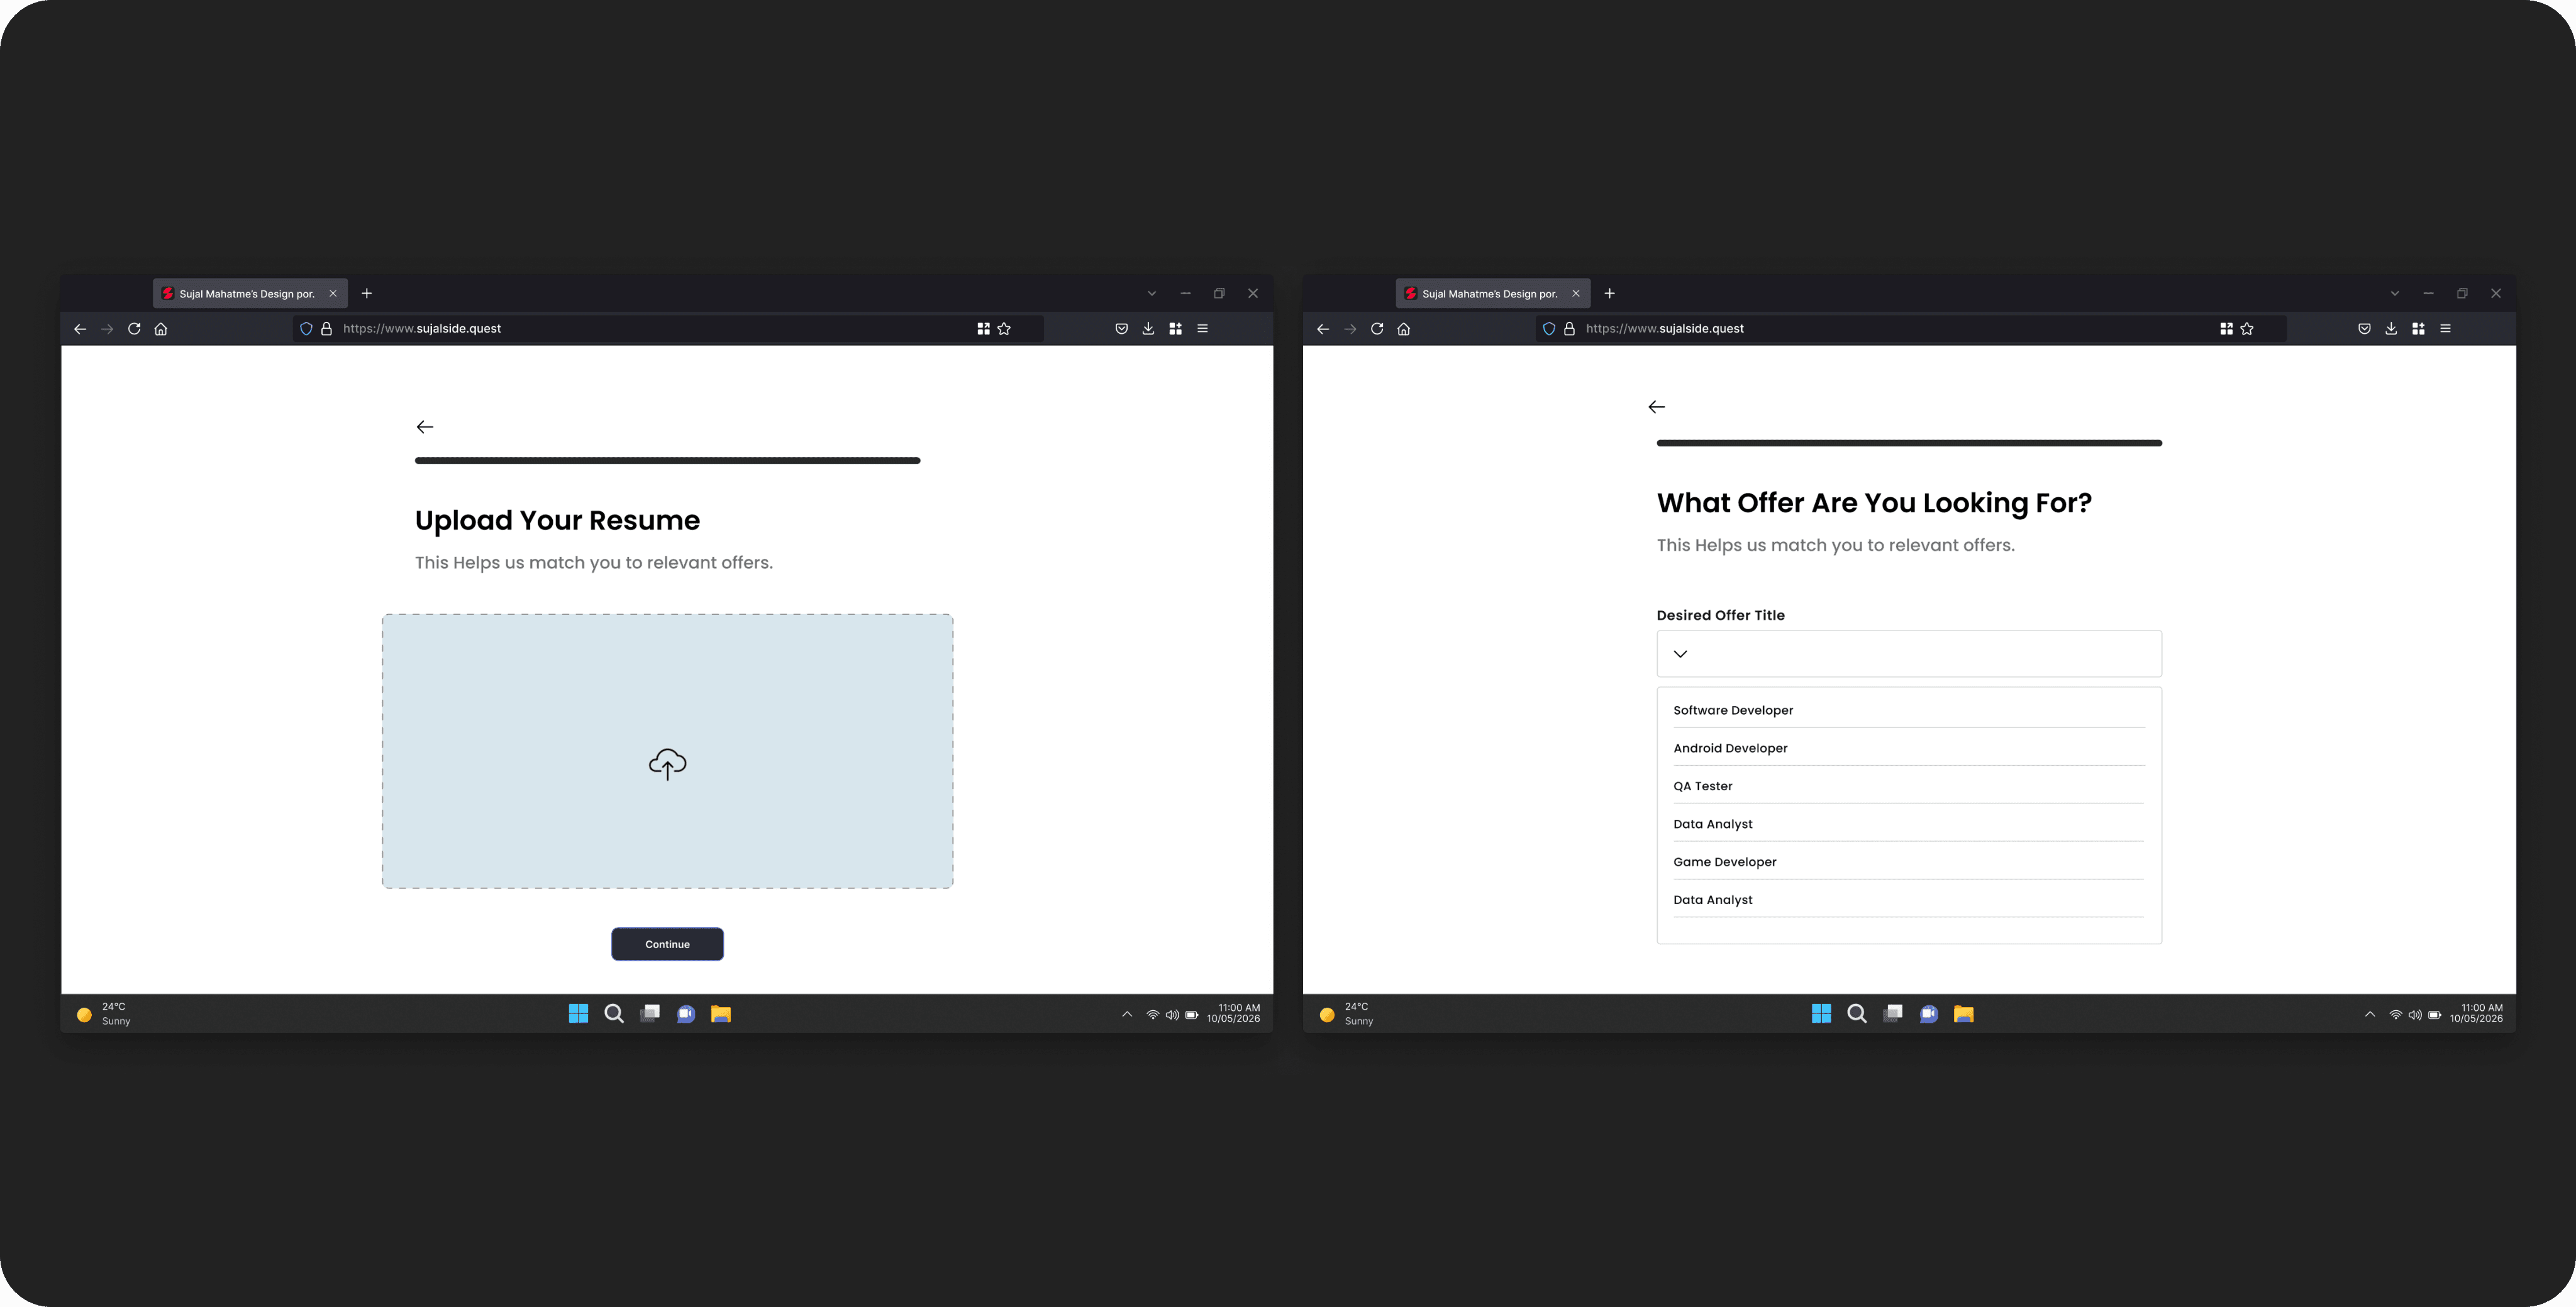The height and width of the screenshot is (1307, 2576).
Task: Expand system tray chevron in right taskbar
Action: 2369,1014
